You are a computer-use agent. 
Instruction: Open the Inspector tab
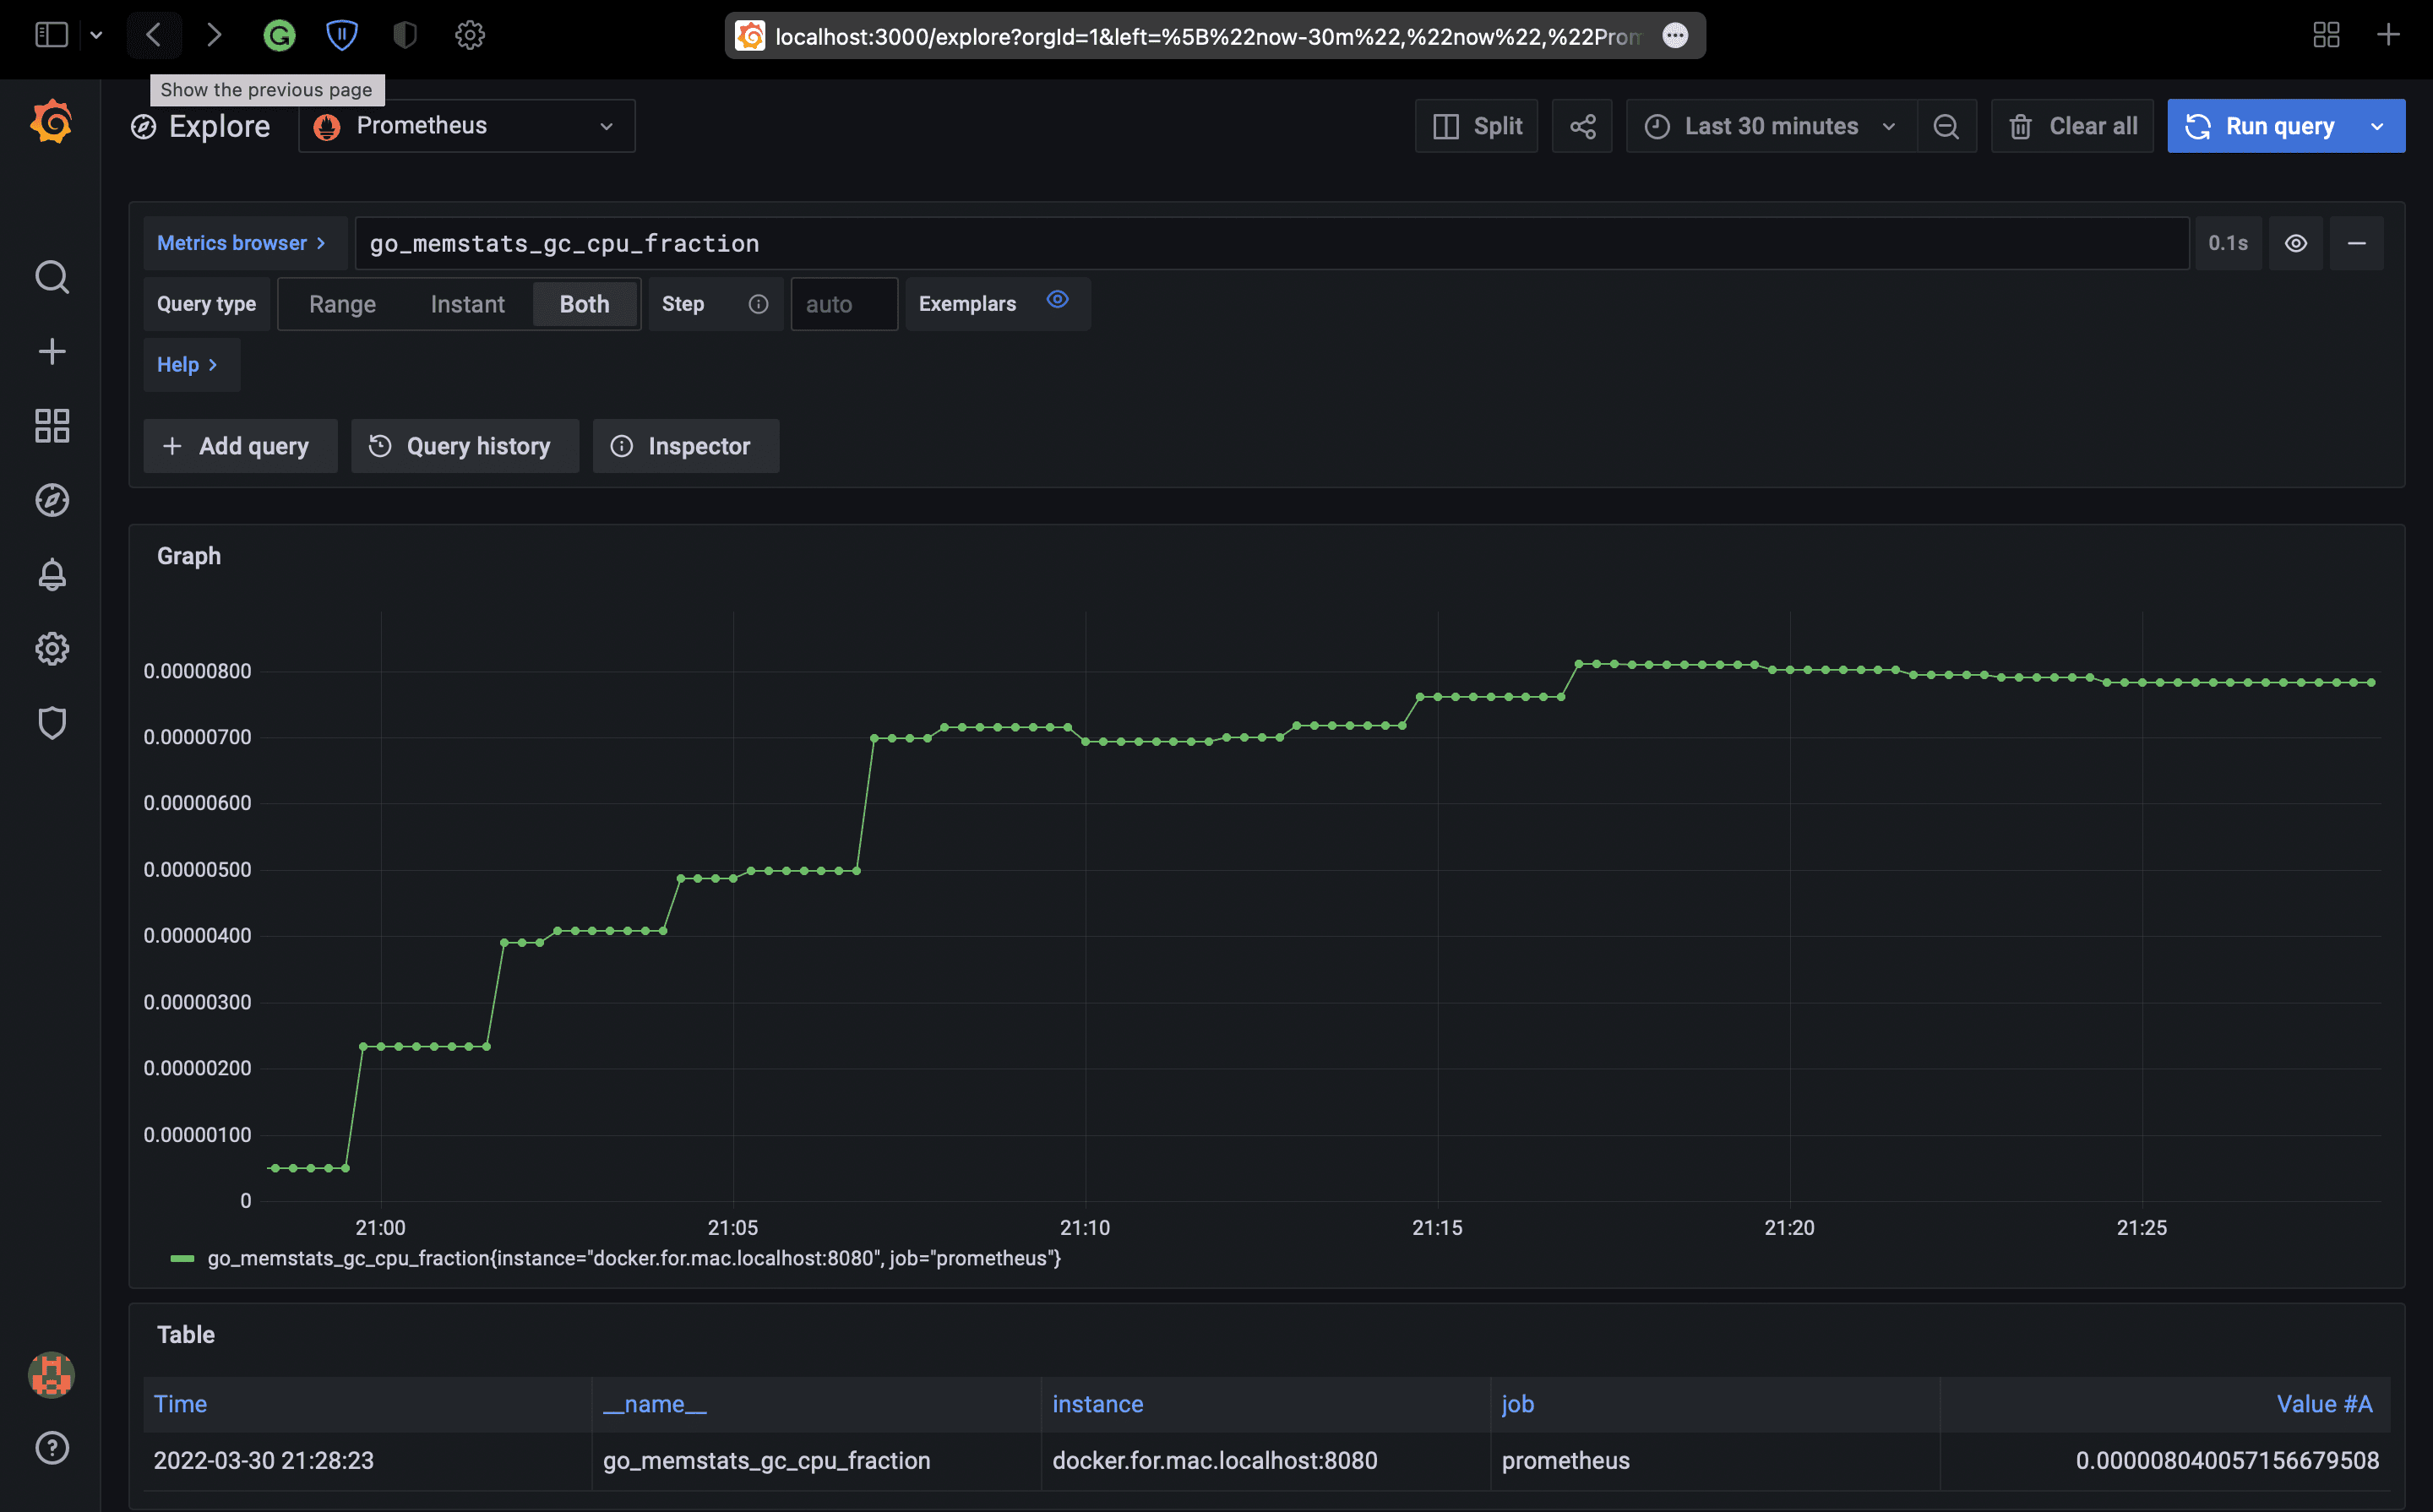point(685,446)
